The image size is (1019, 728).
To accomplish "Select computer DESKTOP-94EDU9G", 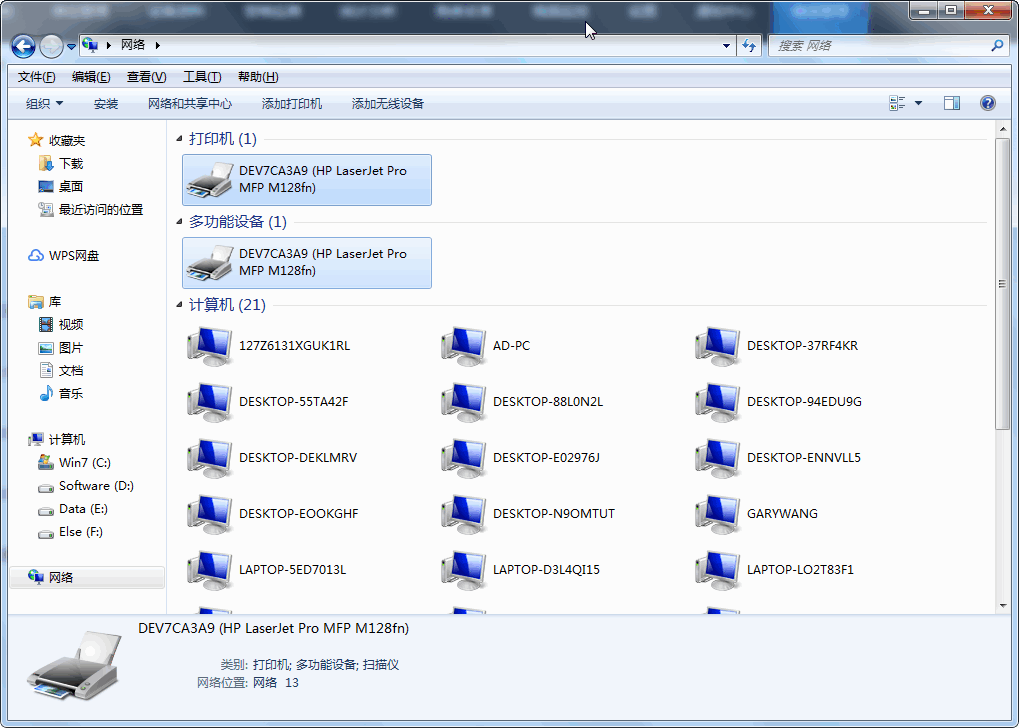I will click(779, 402).
